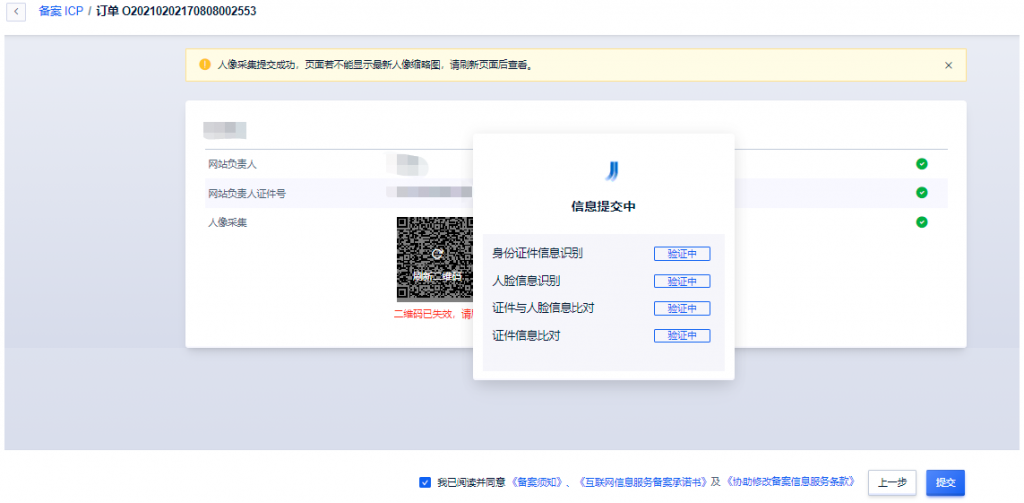Open the 《协助修改备案信息服务条款》 link

tap(790, 482)
